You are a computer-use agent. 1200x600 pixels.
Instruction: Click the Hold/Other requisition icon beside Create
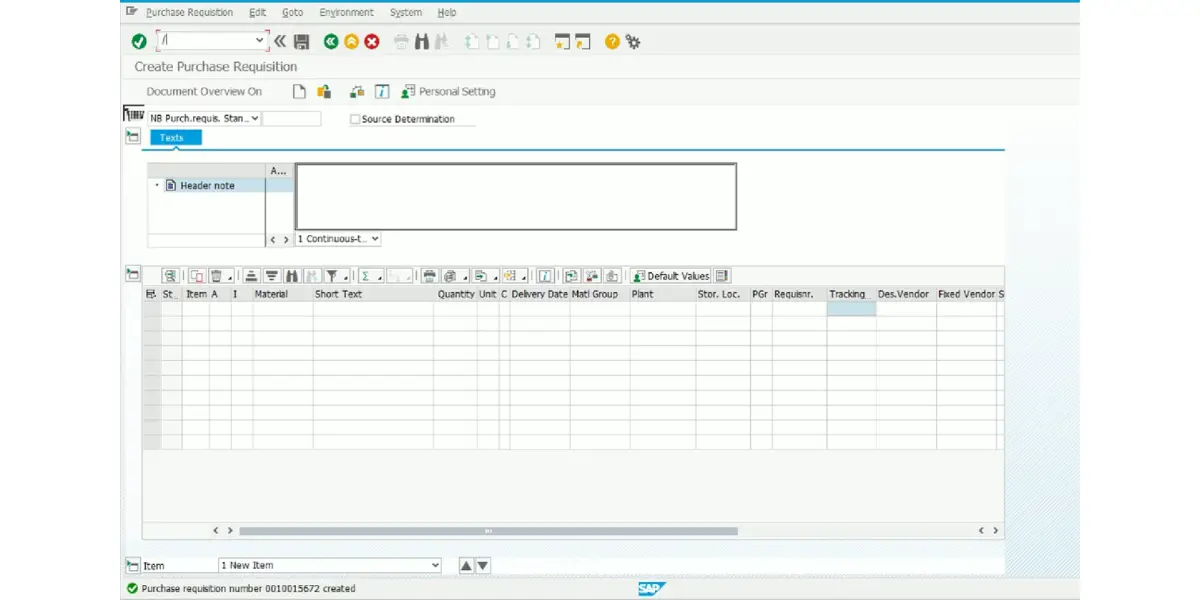(x=324, y=92)
